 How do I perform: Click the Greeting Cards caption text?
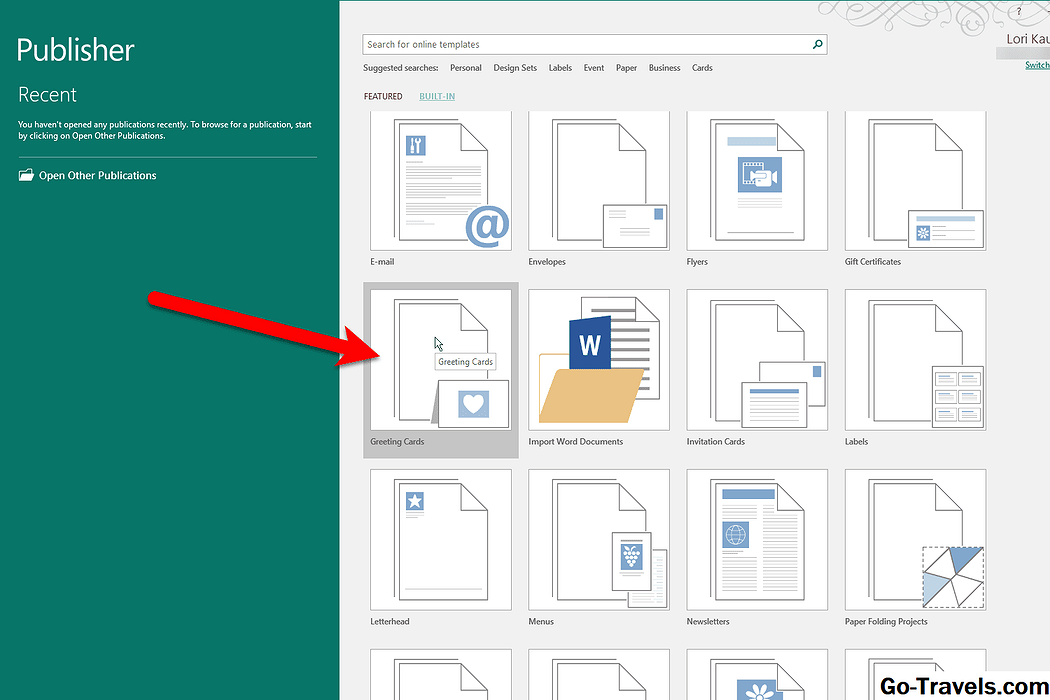point(397,441)
